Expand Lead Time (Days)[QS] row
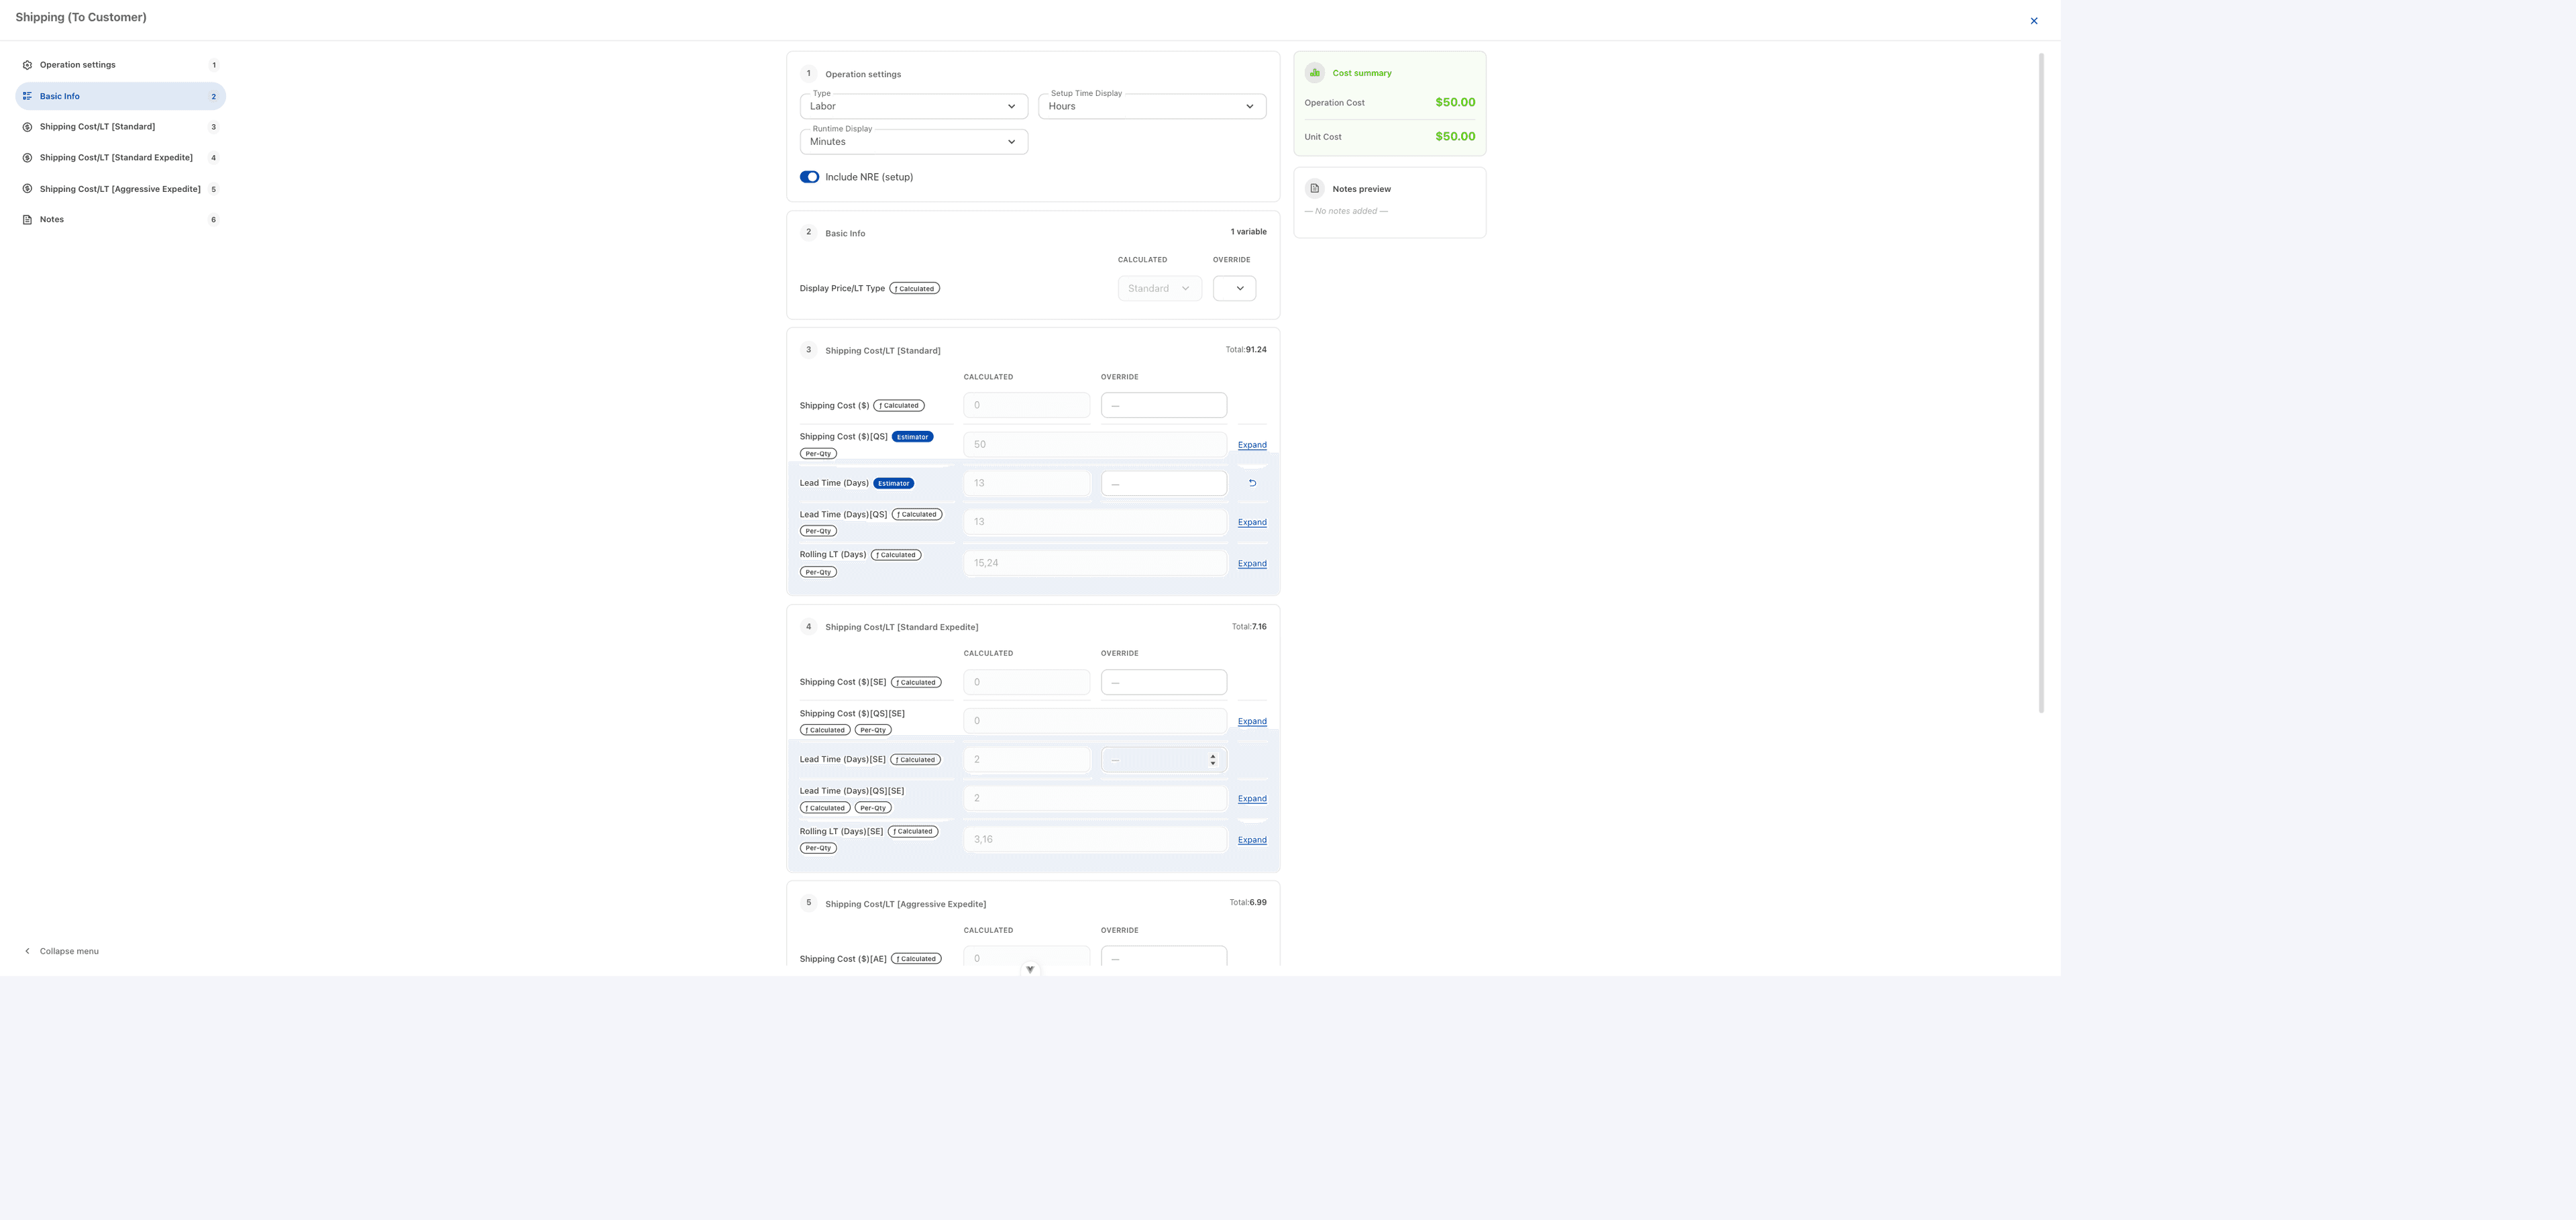 pyautogui.click(x=1252, y=522)
